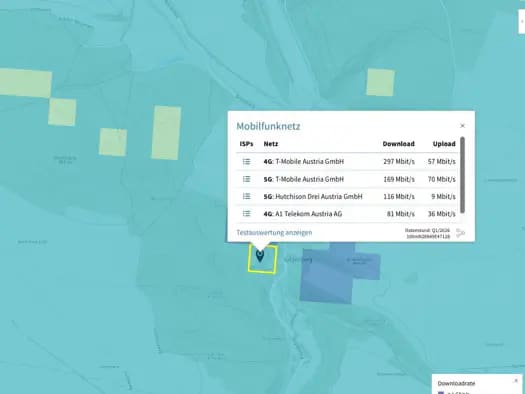Image resolution: width=525 pixels, height=394 pixels.
Task: Open ISP list for 4G A1 Telekom row
Action: click(246, 214)
